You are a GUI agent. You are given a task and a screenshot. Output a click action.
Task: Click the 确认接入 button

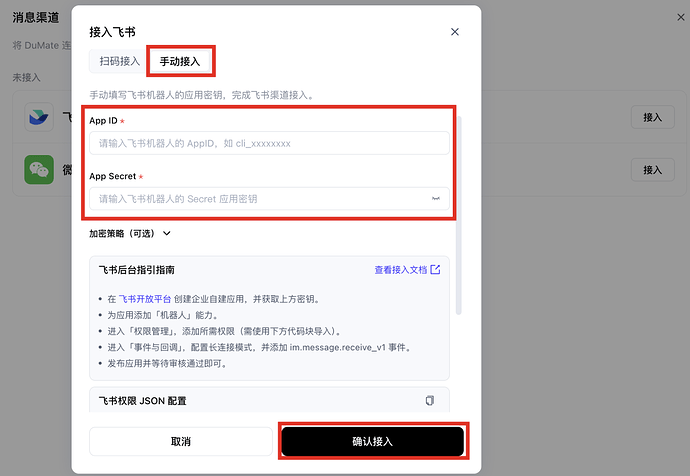click(373, 441)
